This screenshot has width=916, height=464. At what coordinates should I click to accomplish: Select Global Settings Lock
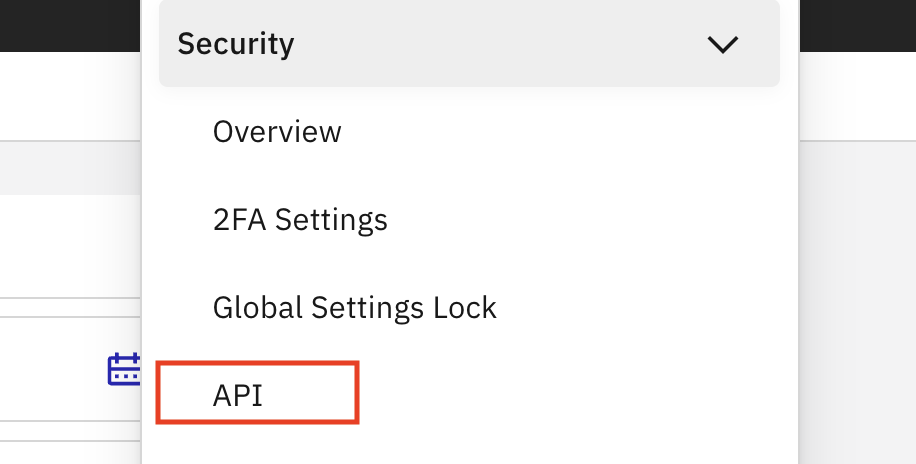tap(355, 307)
